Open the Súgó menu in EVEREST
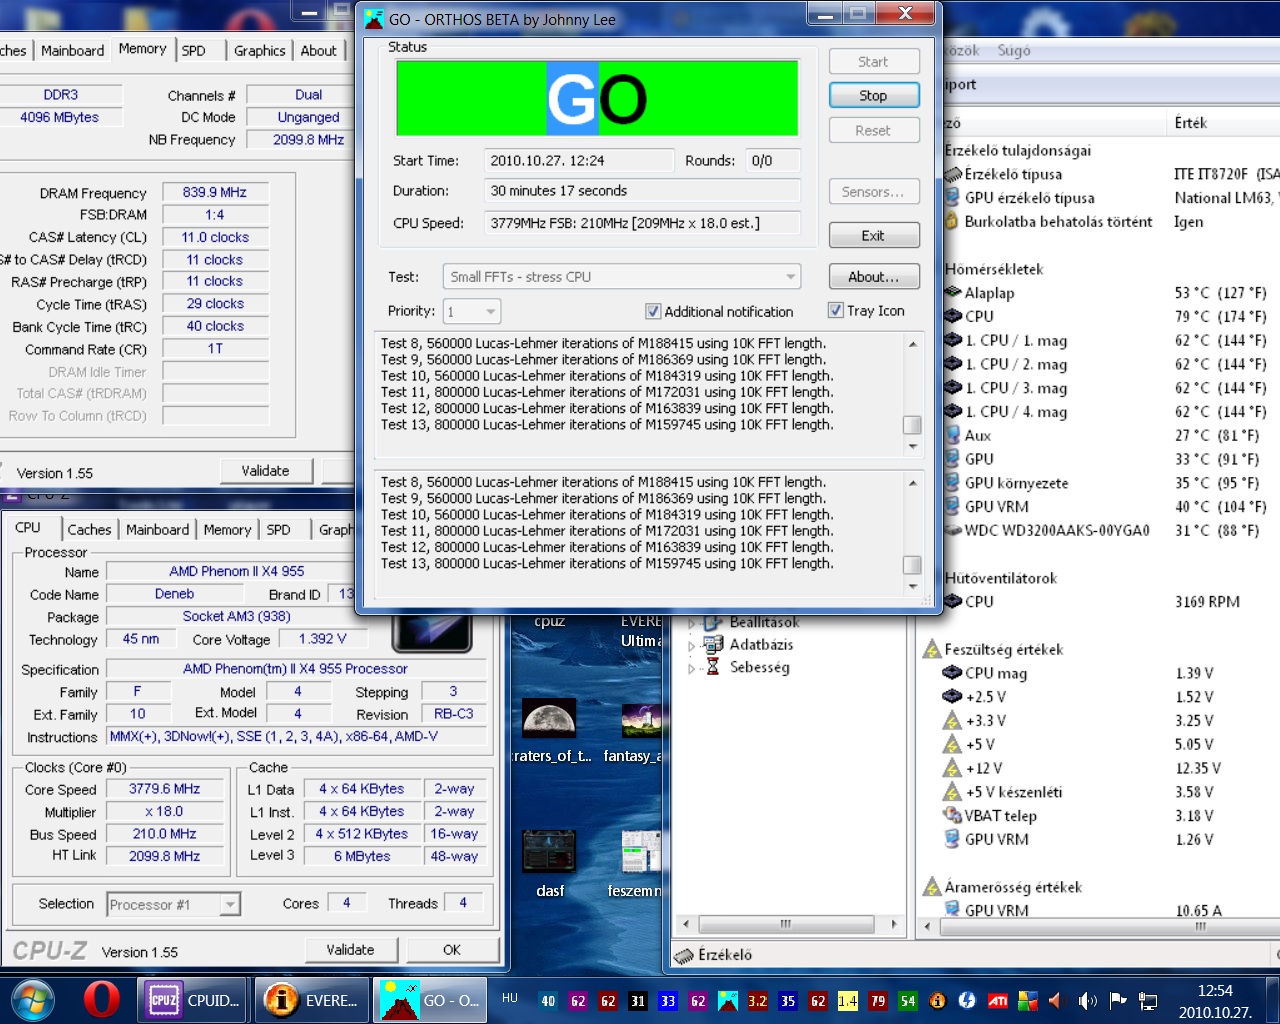The image size is (1280, 1024). click(1013, 50)
